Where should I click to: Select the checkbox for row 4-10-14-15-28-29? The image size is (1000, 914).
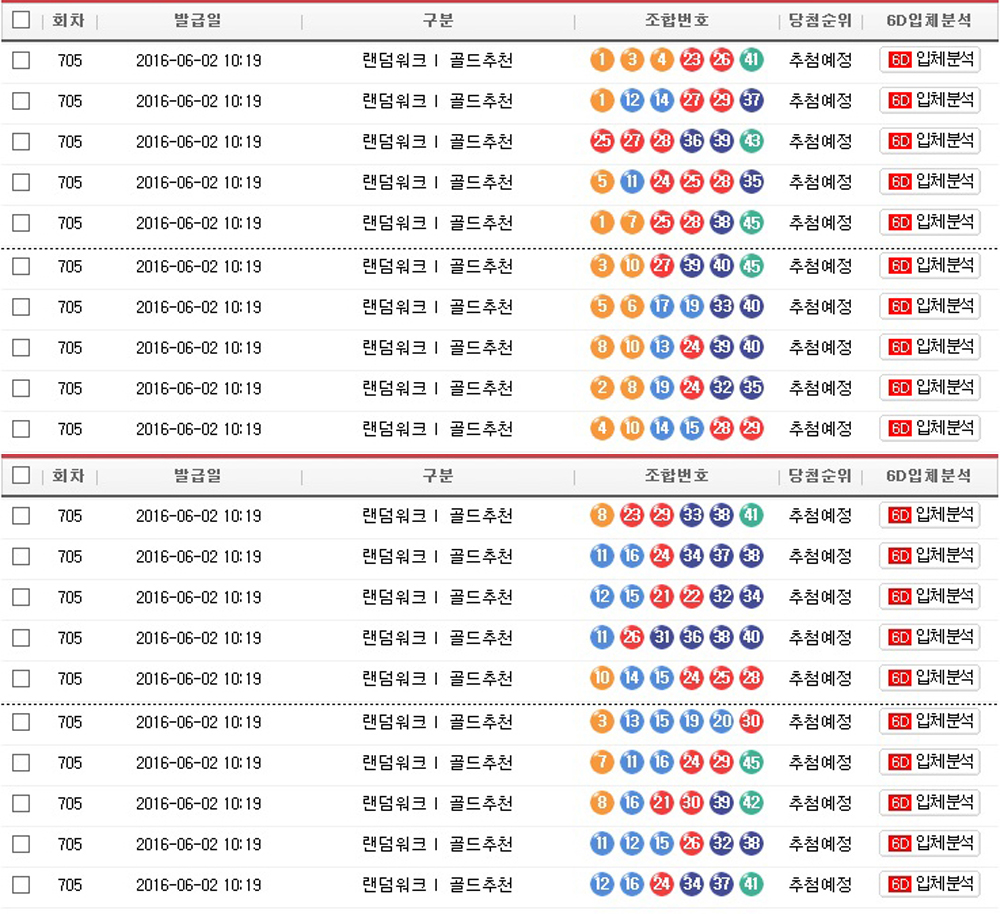click(21, 429)
